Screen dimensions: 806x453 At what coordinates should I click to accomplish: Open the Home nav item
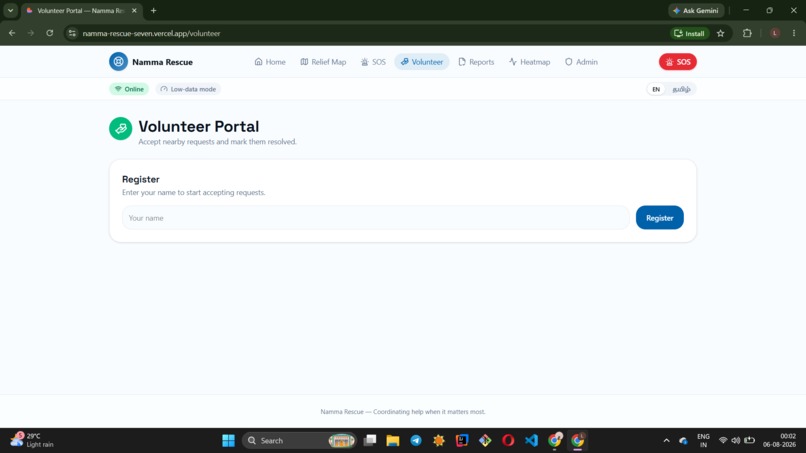pos(270,62)
